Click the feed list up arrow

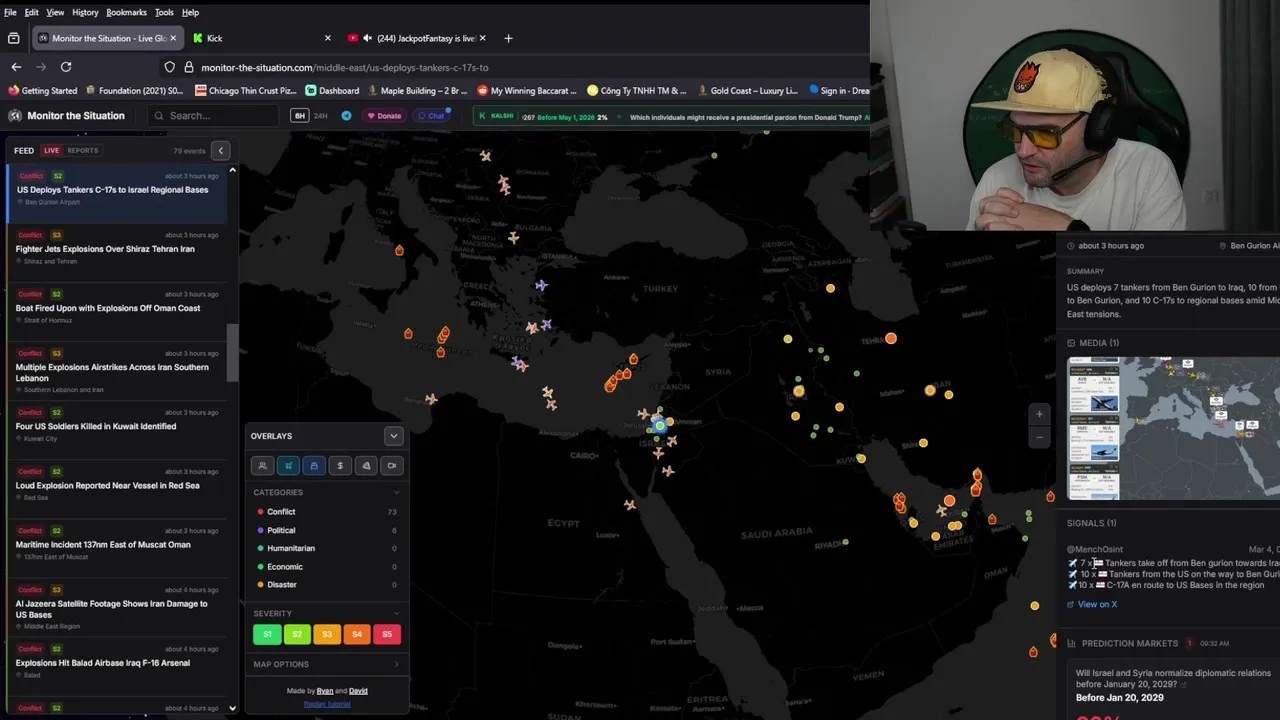point(232,170)
